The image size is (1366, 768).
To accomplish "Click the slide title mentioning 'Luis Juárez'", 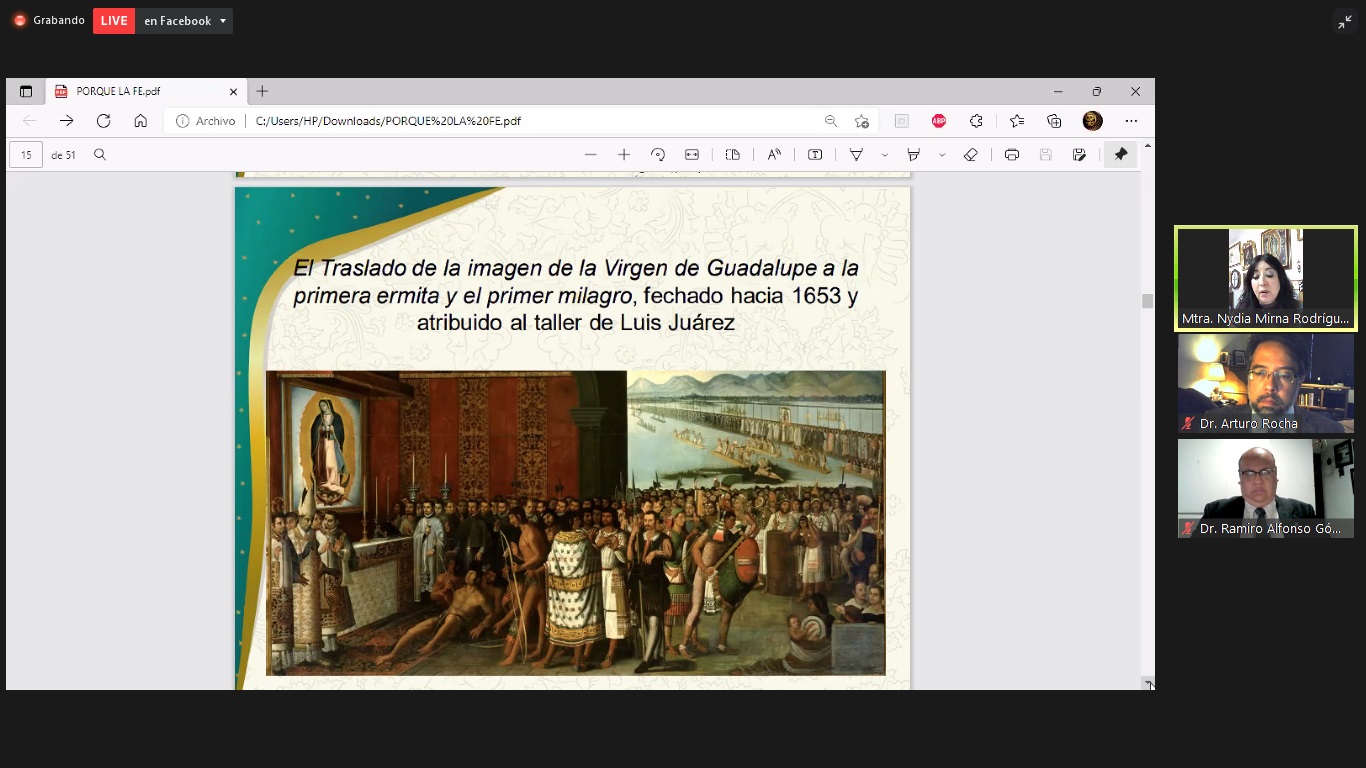I will coord(576,296).
